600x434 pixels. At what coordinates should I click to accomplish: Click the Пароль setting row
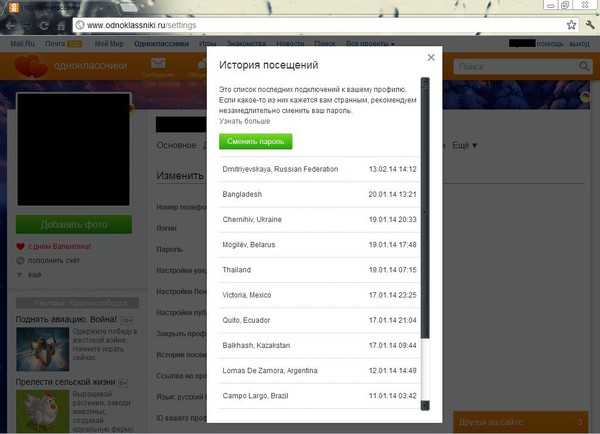pyautogui.click(x=170, y=250)
